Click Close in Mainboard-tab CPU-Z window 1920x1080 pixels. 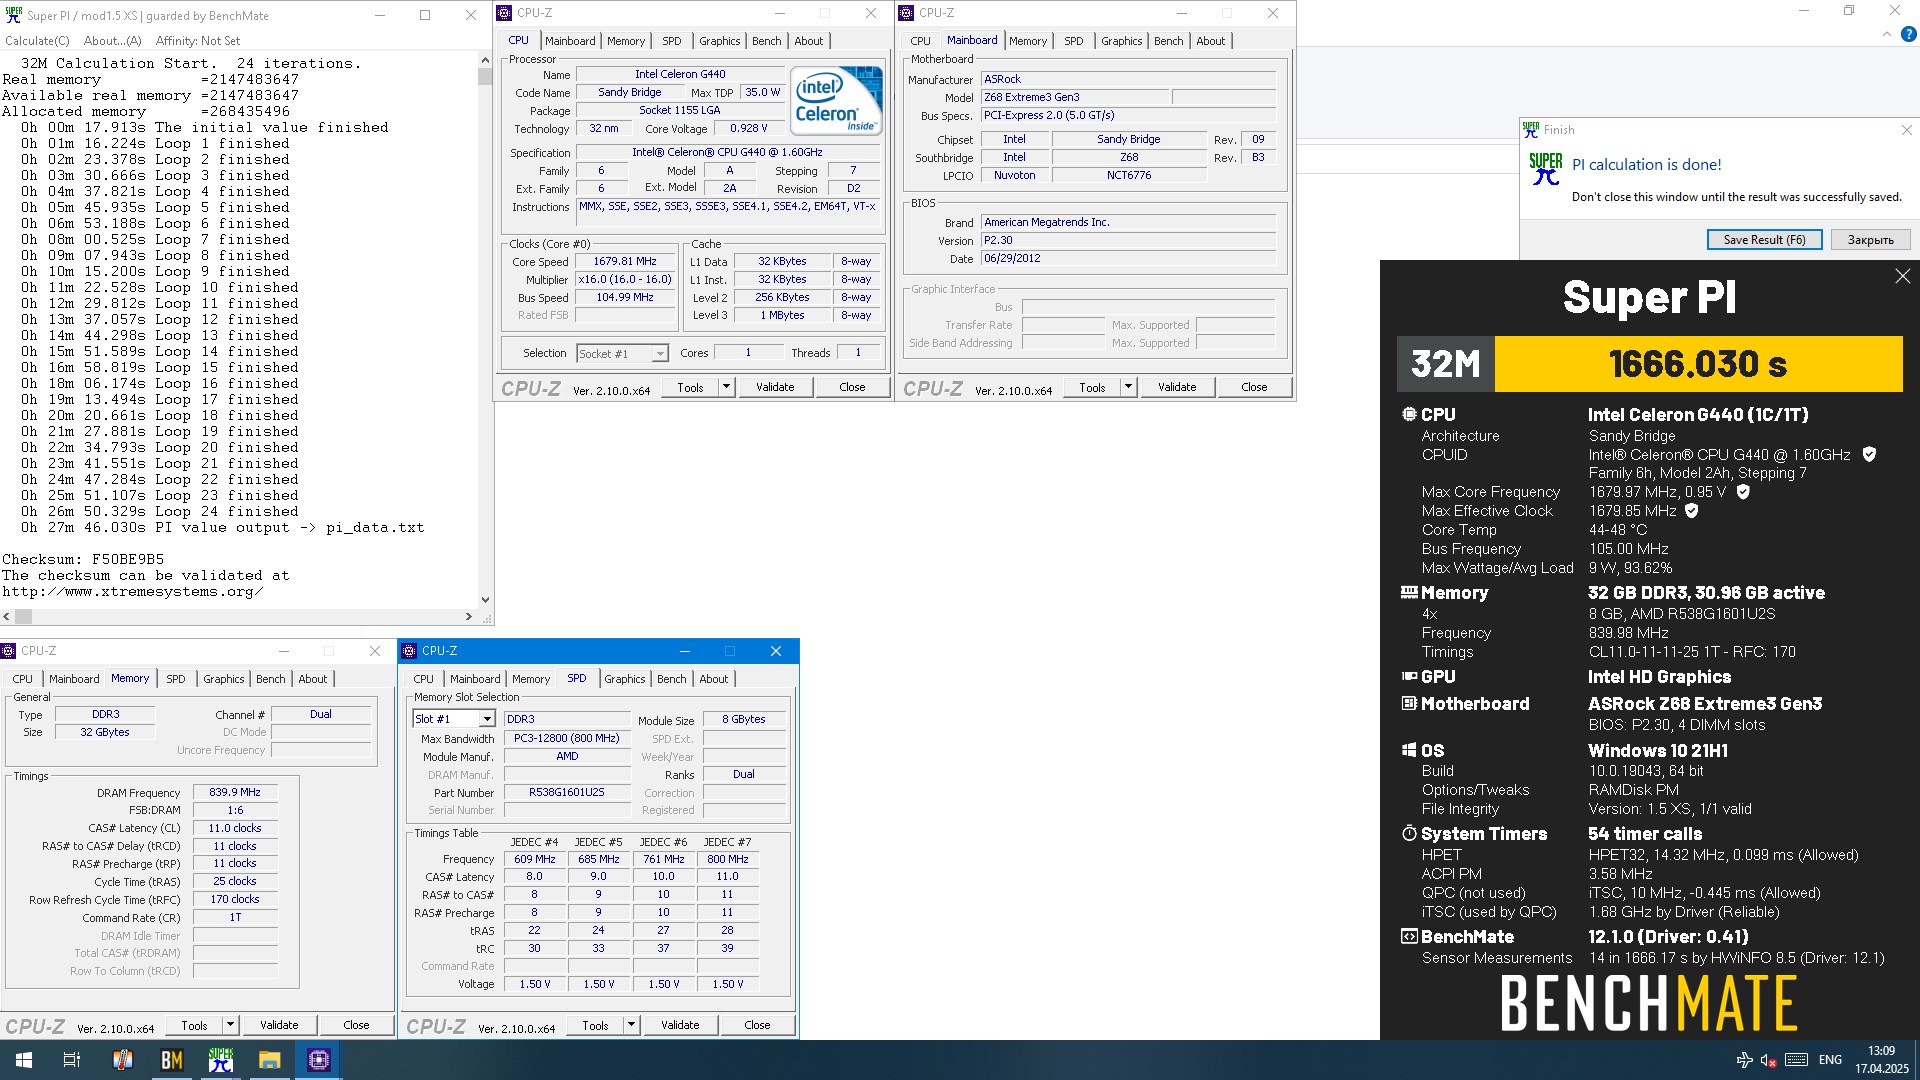pyautogui.click(x=1254, y=387)
